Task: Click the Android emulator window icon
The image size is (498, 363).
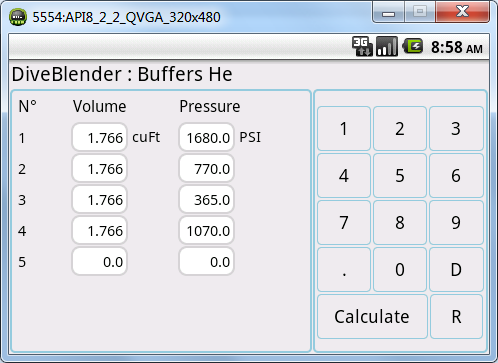Action: 18,17
